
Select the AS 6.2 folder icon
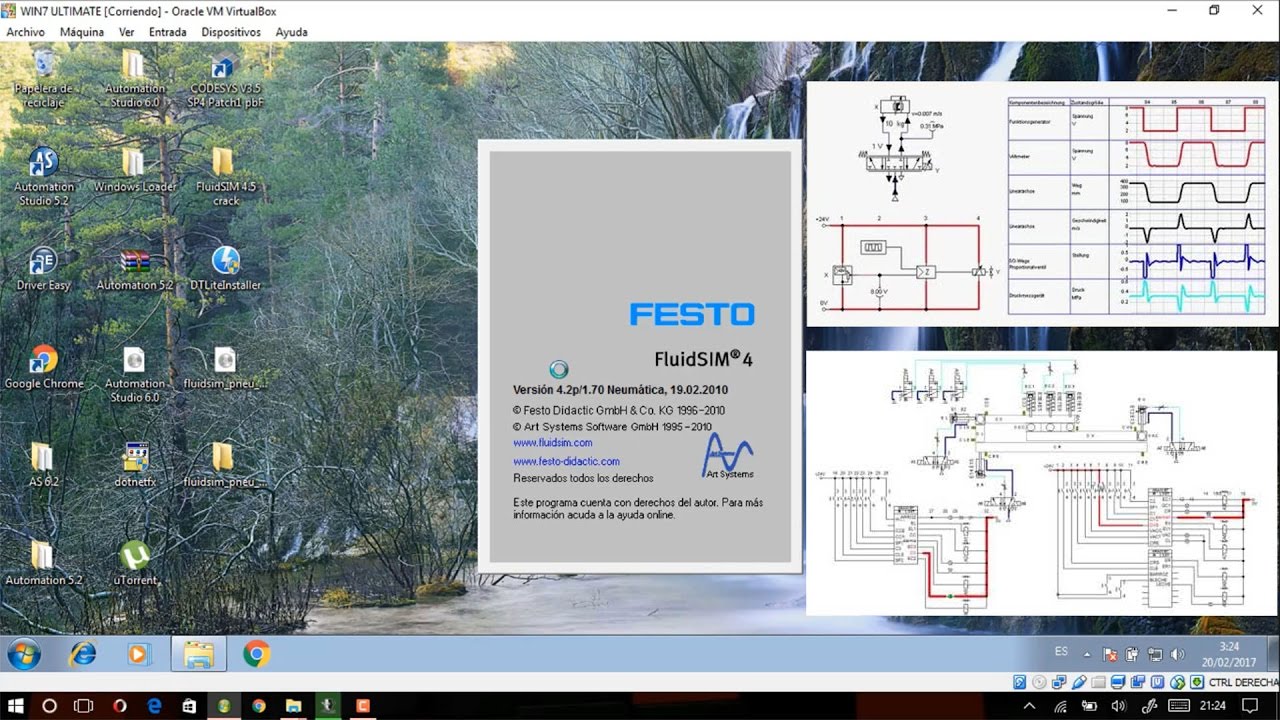[43, 465]
